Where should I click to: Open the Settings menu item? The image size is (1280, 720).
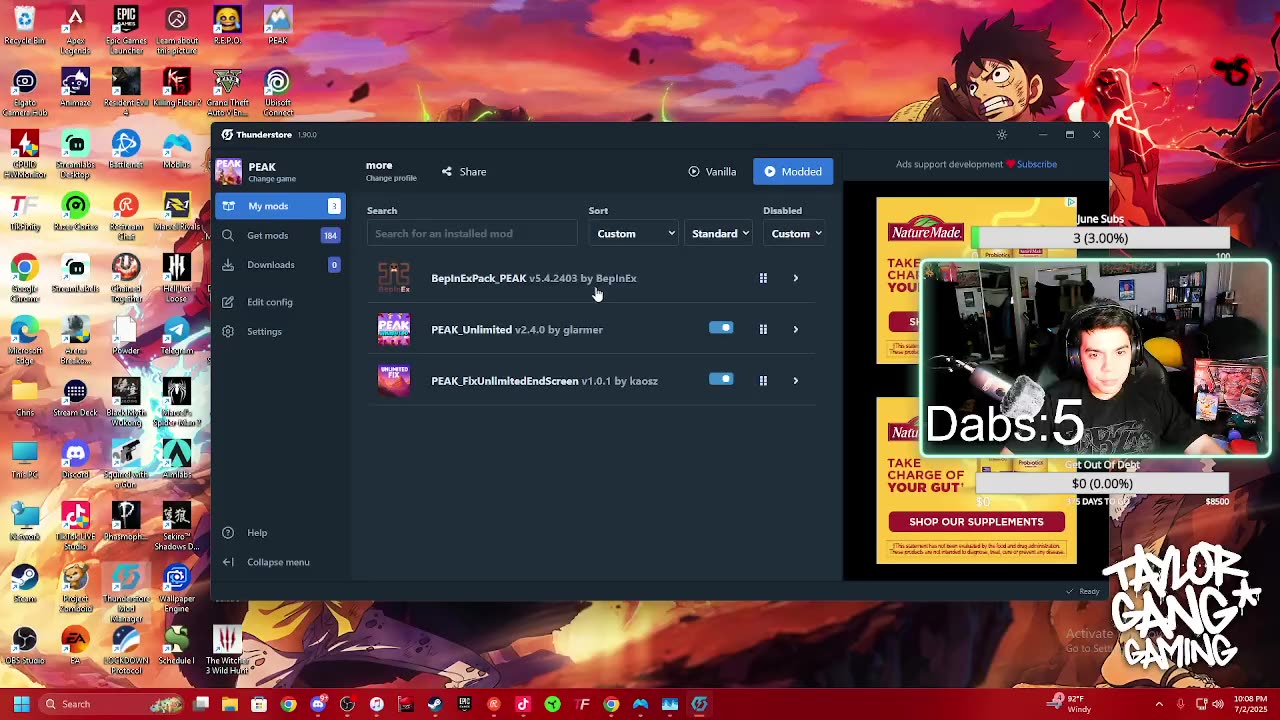264,331
